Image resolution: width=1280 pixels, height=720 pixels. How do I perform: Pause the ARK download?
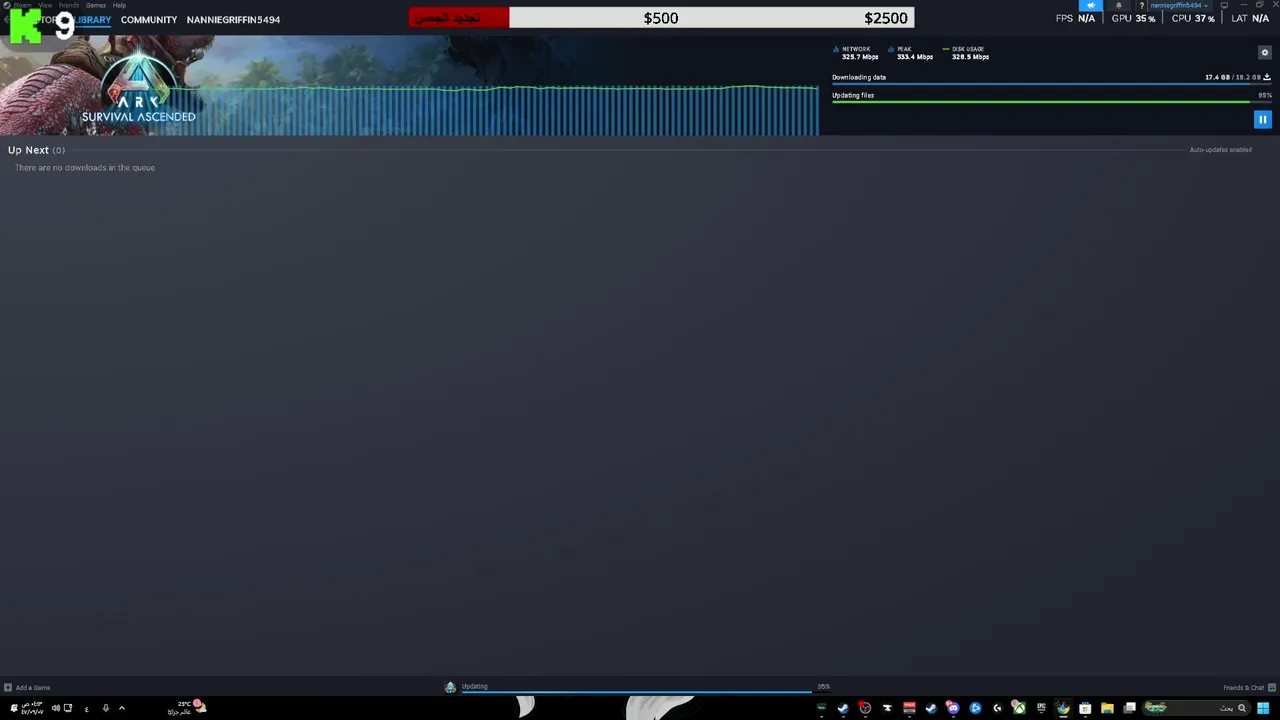1262,120
